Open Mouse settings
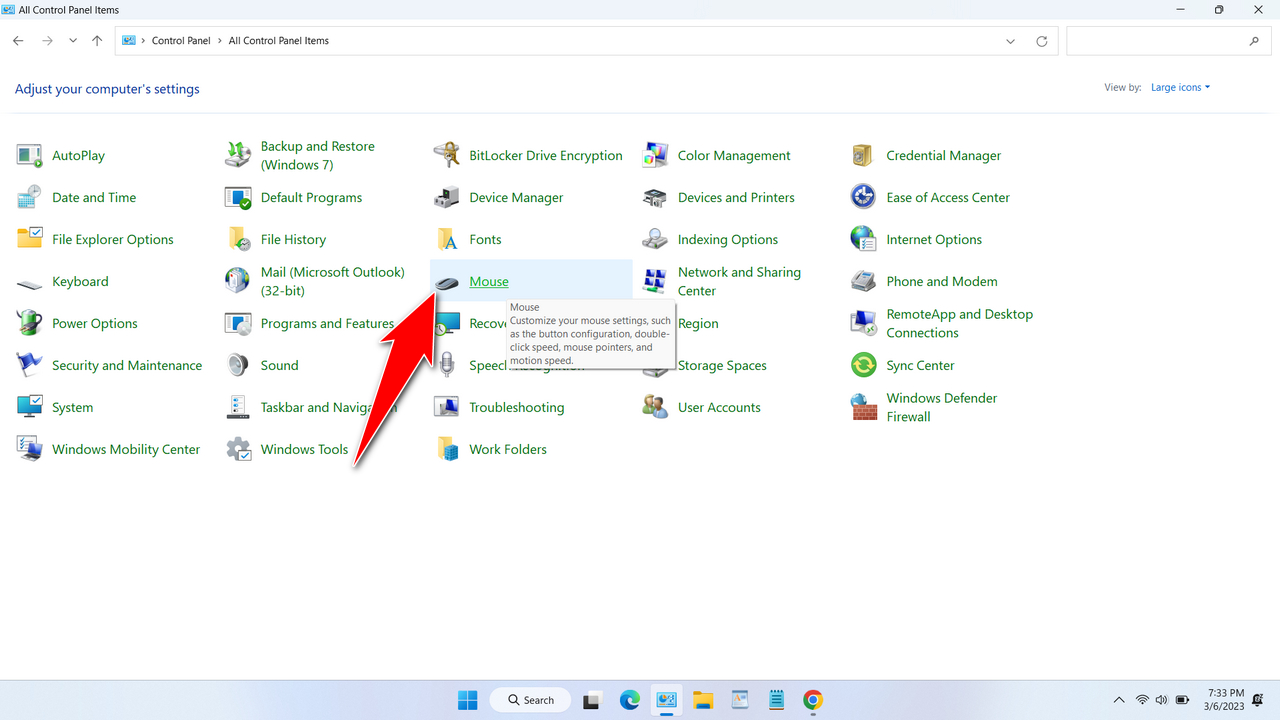 489,281
